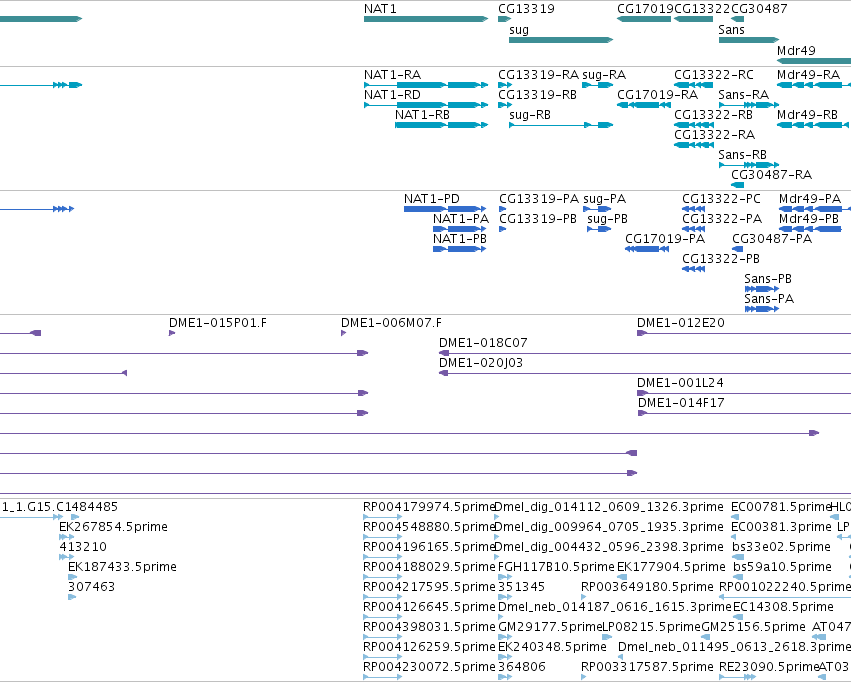851x682 pixels.
Task: Select protein CG13322-PC
Action: [694, 209]
